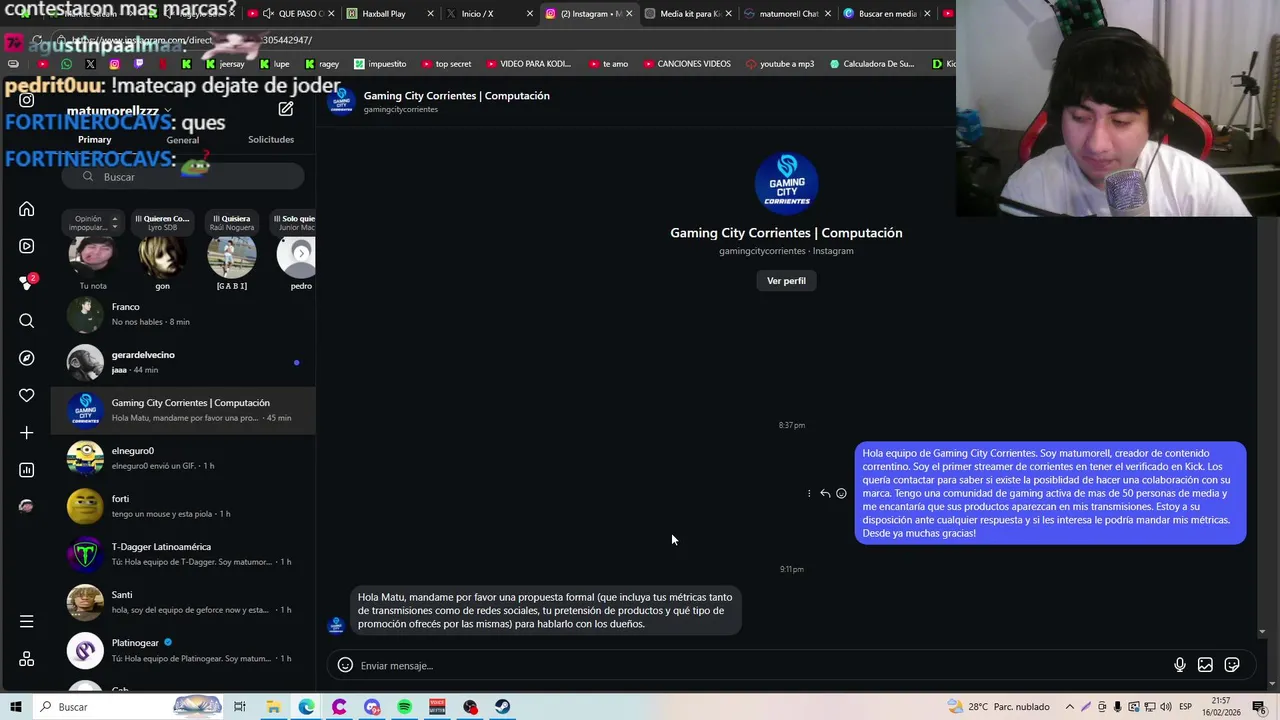Click the Windows Start button

(x=16, y=707)
